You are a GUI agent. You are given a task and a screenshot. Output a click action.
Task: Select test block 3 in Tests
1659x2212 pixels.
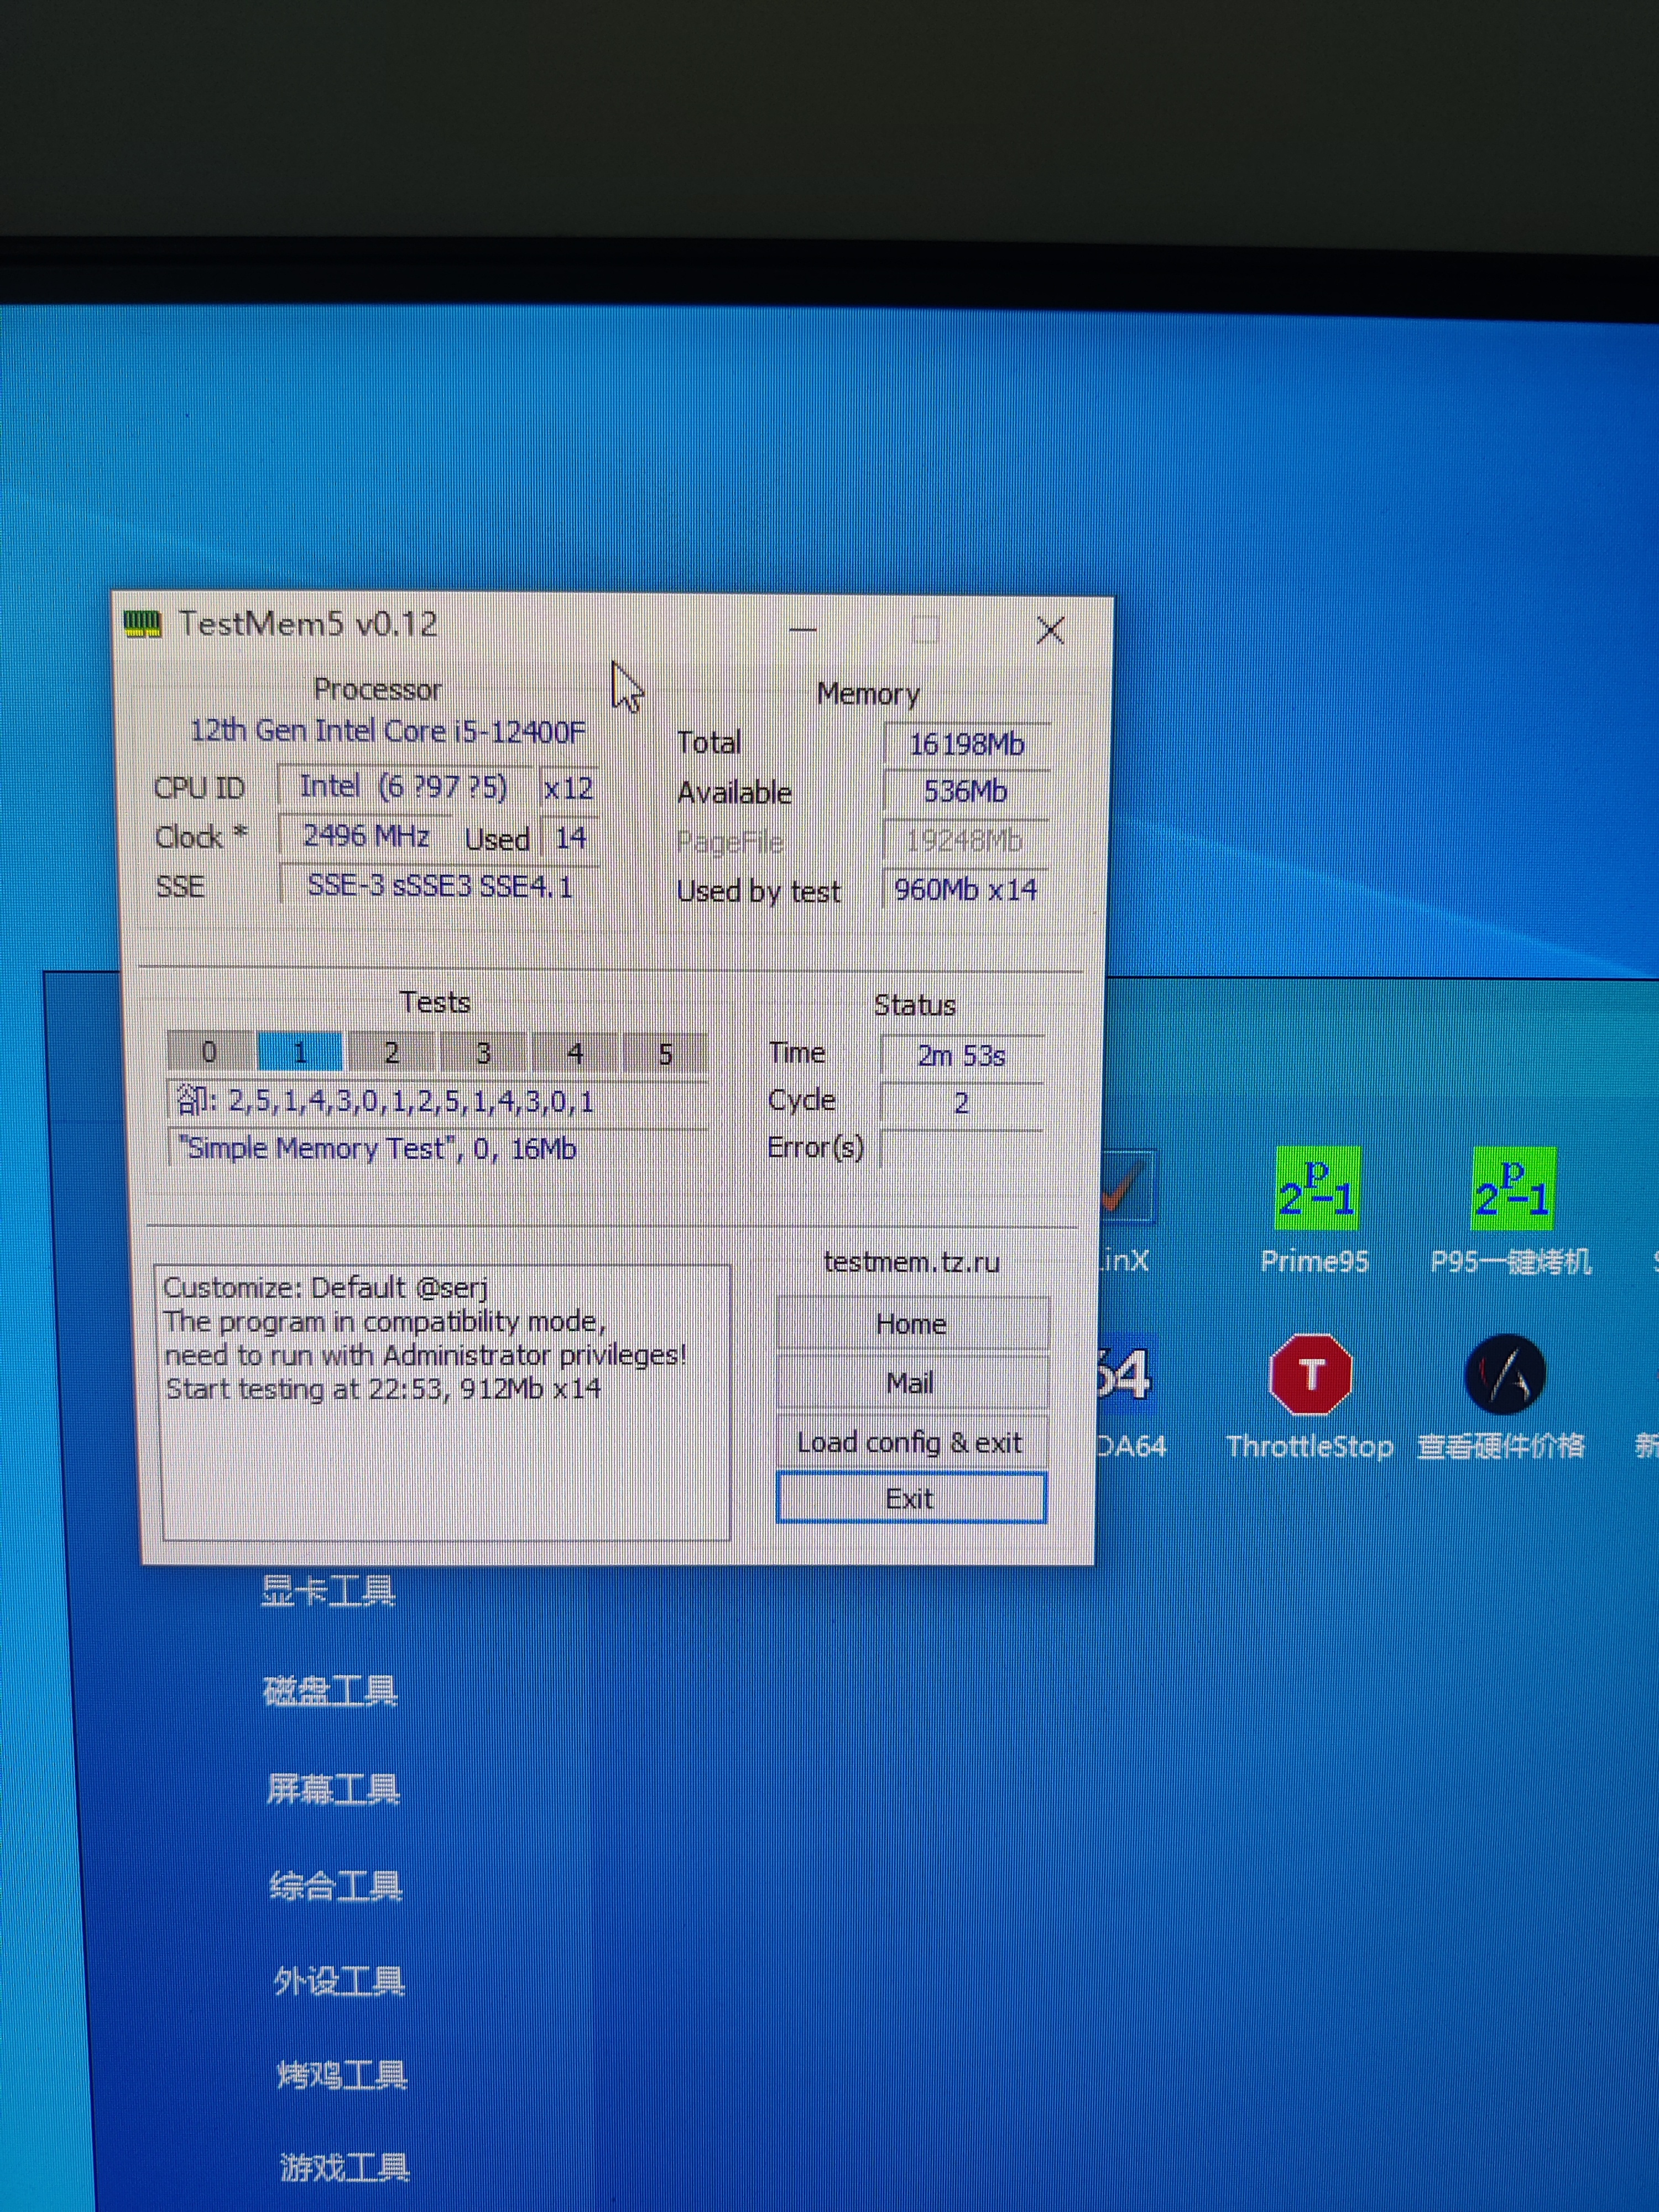pyautogui.click(x=483, y=1053)
